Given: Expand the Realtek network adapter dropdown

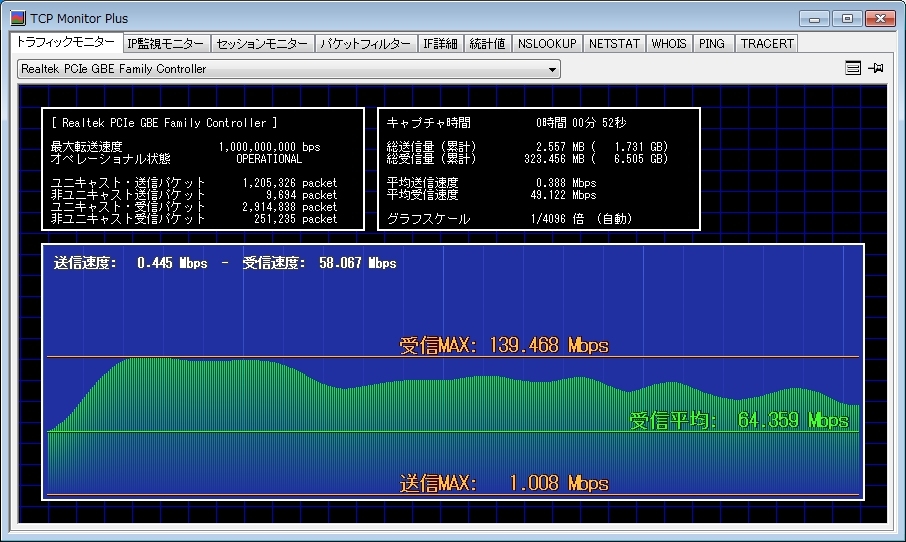Looking at the screenshot, I should [x=551, y=69].
